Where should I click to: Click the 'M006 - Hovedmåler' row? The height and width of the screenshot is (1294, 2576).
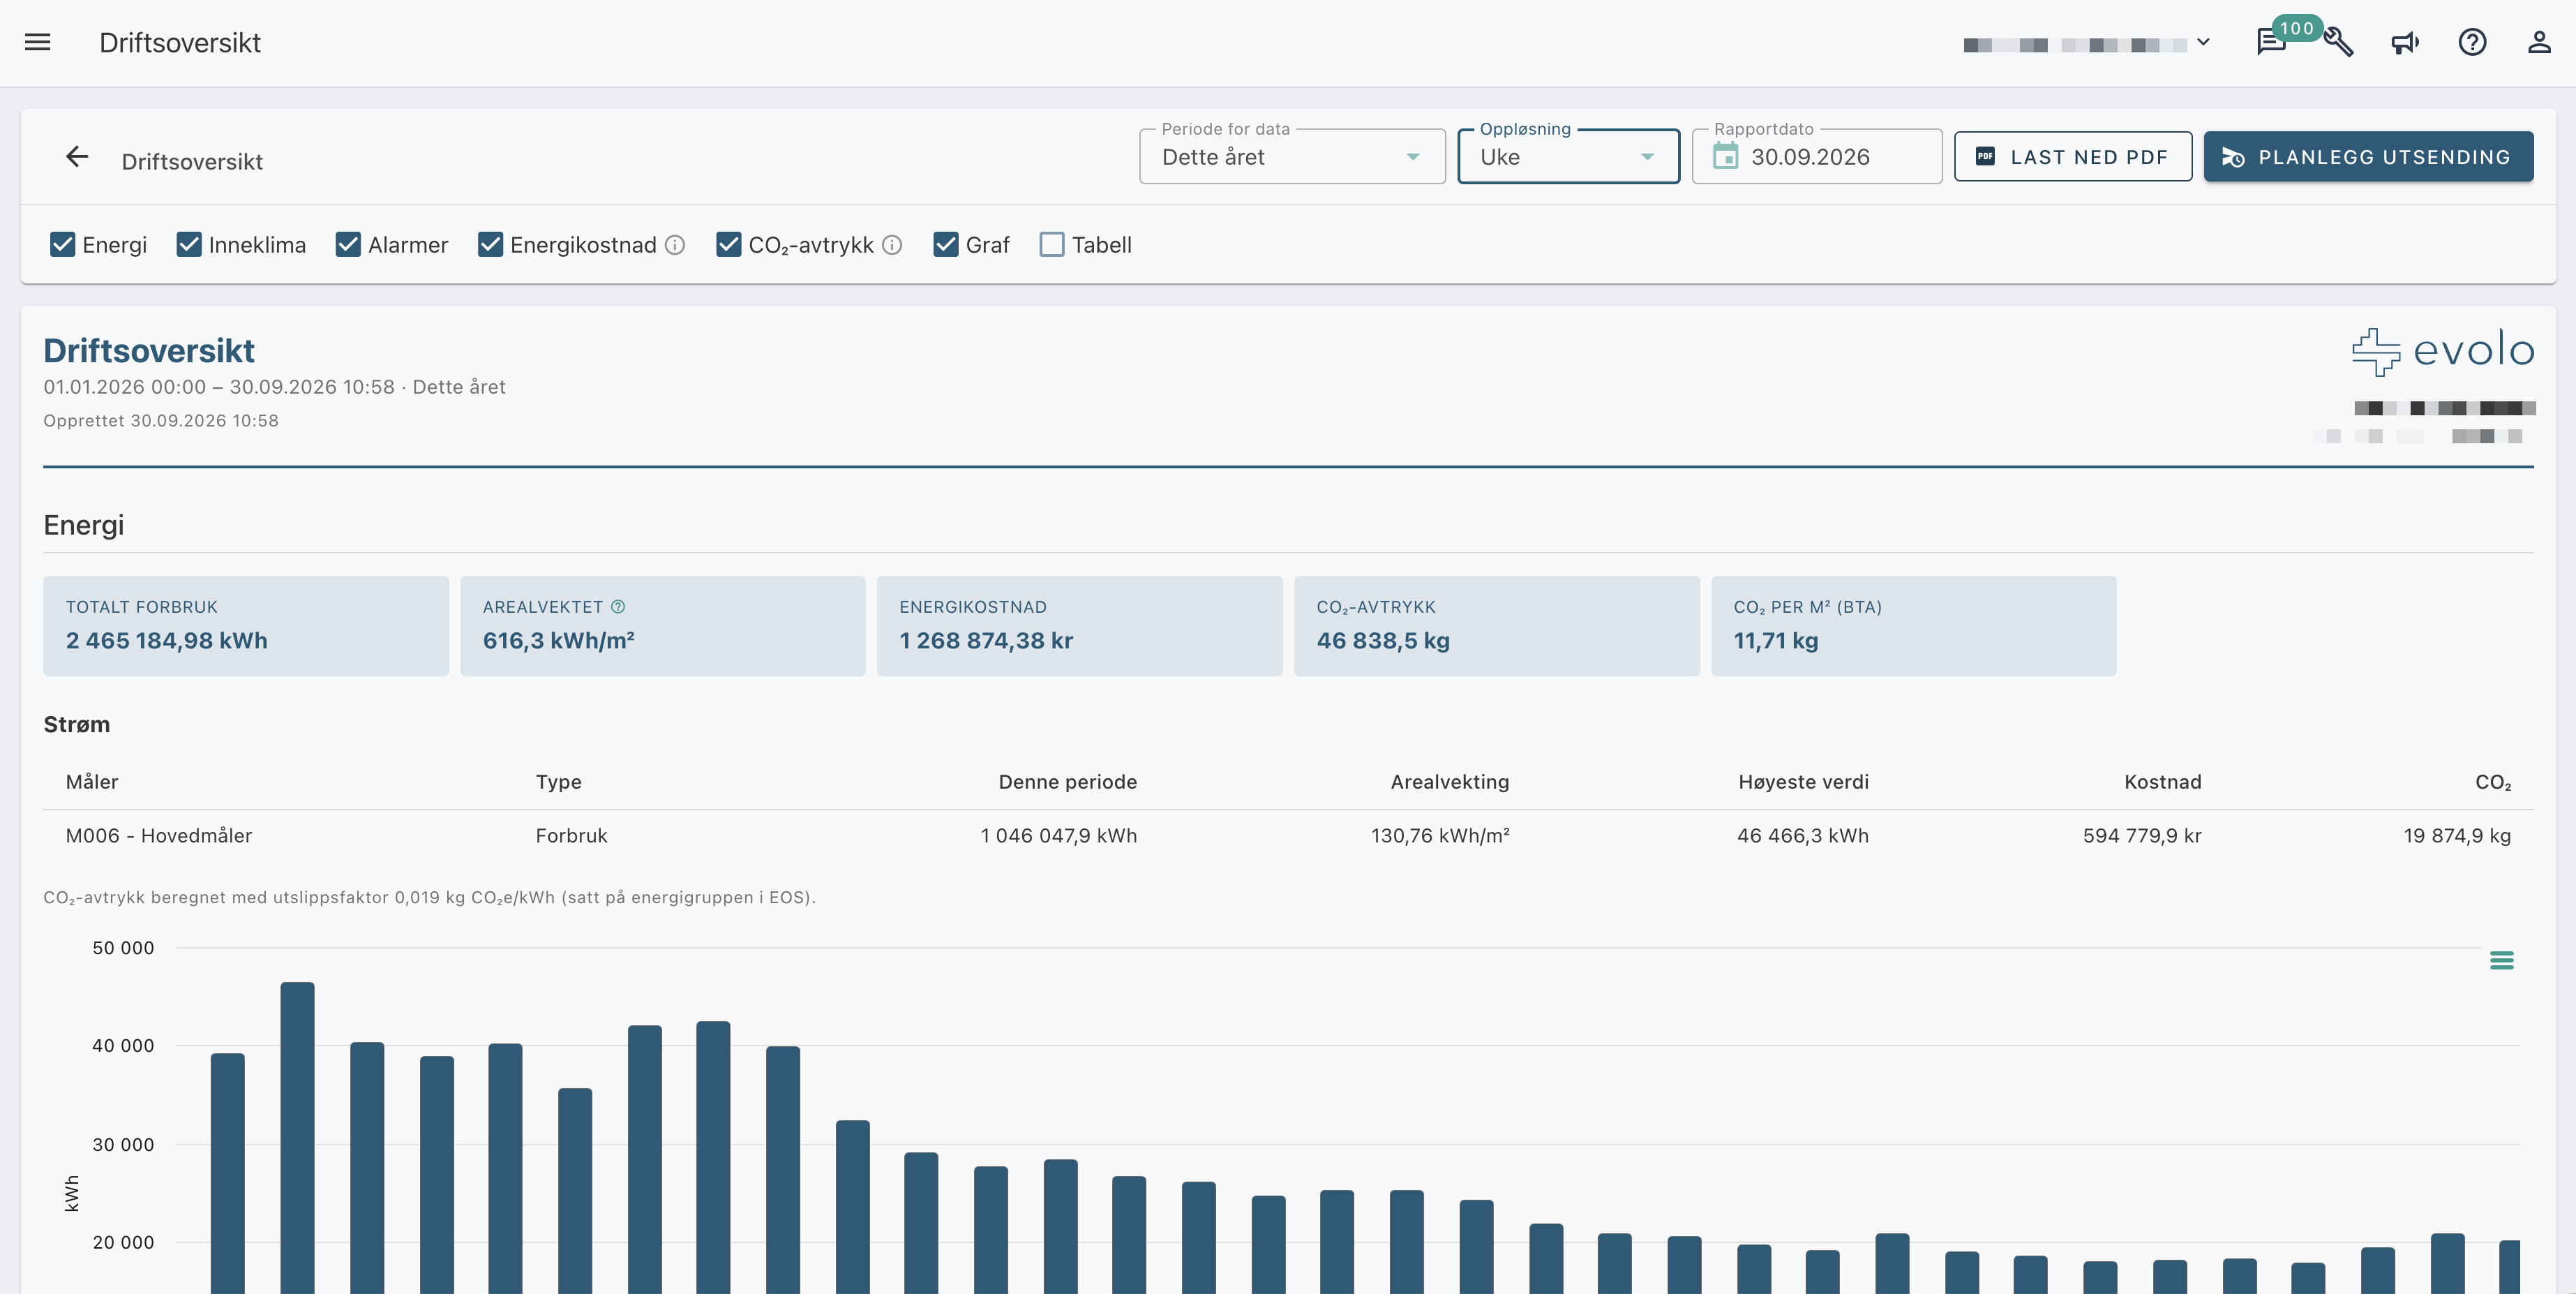pyautogui.click(x=1288, y=835)
